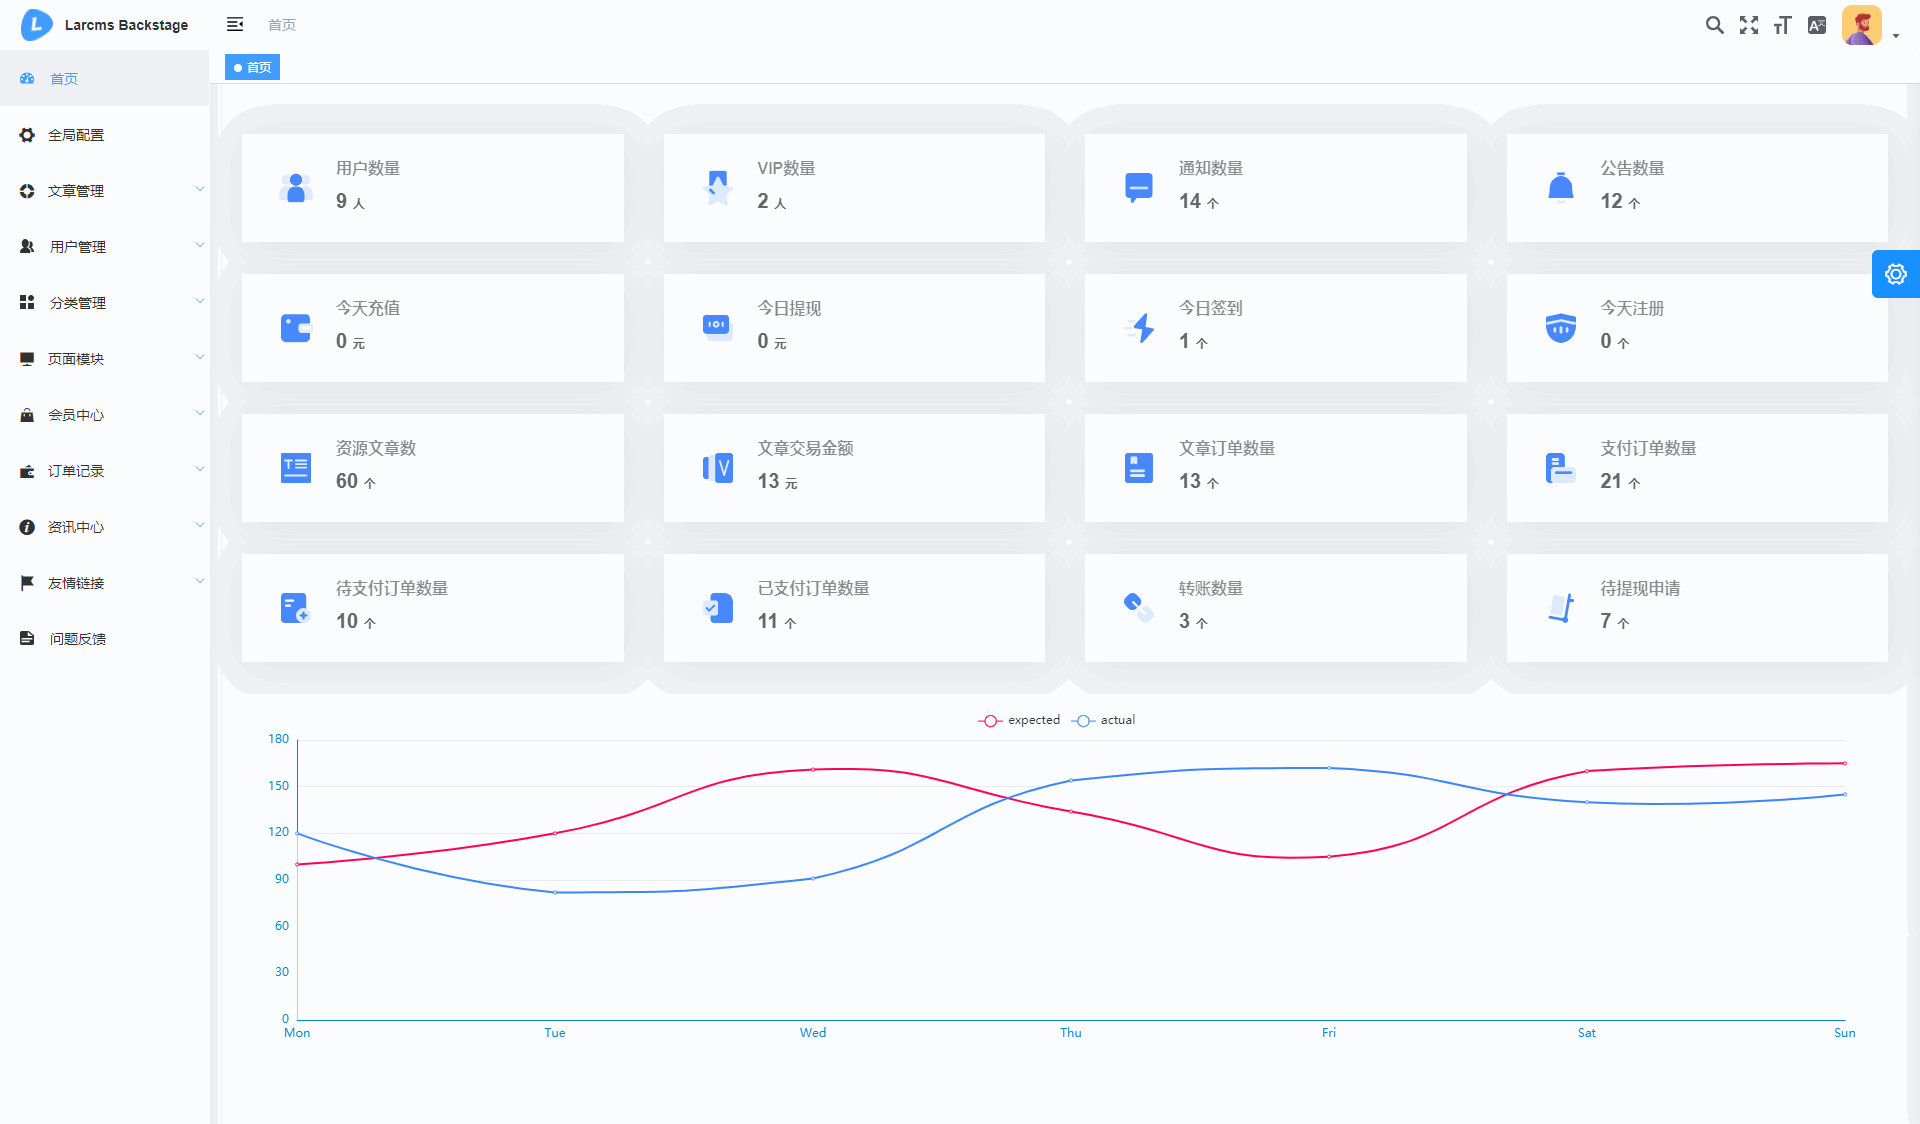
Task: Click the 支付订单数量 statistics card
Action: click(x=1696, y=468)
